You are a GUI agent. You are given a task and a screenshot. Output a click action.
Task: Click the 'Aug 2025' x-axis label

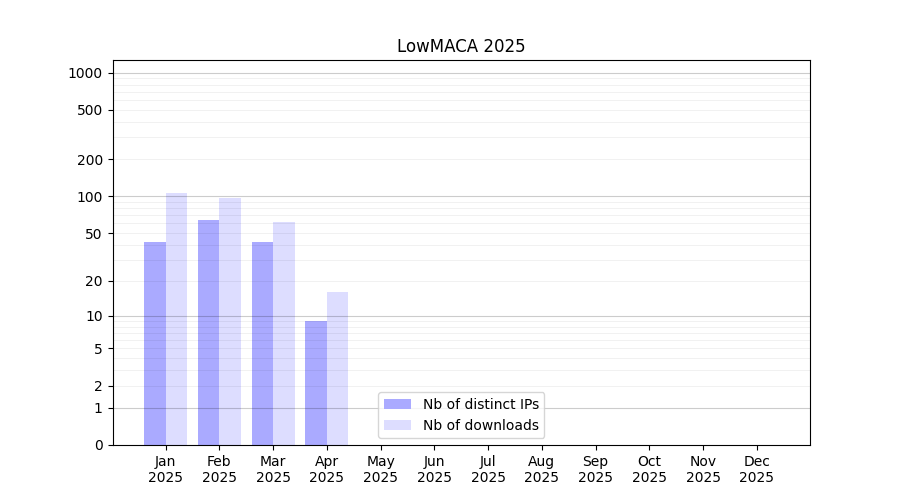pos(542,469)
